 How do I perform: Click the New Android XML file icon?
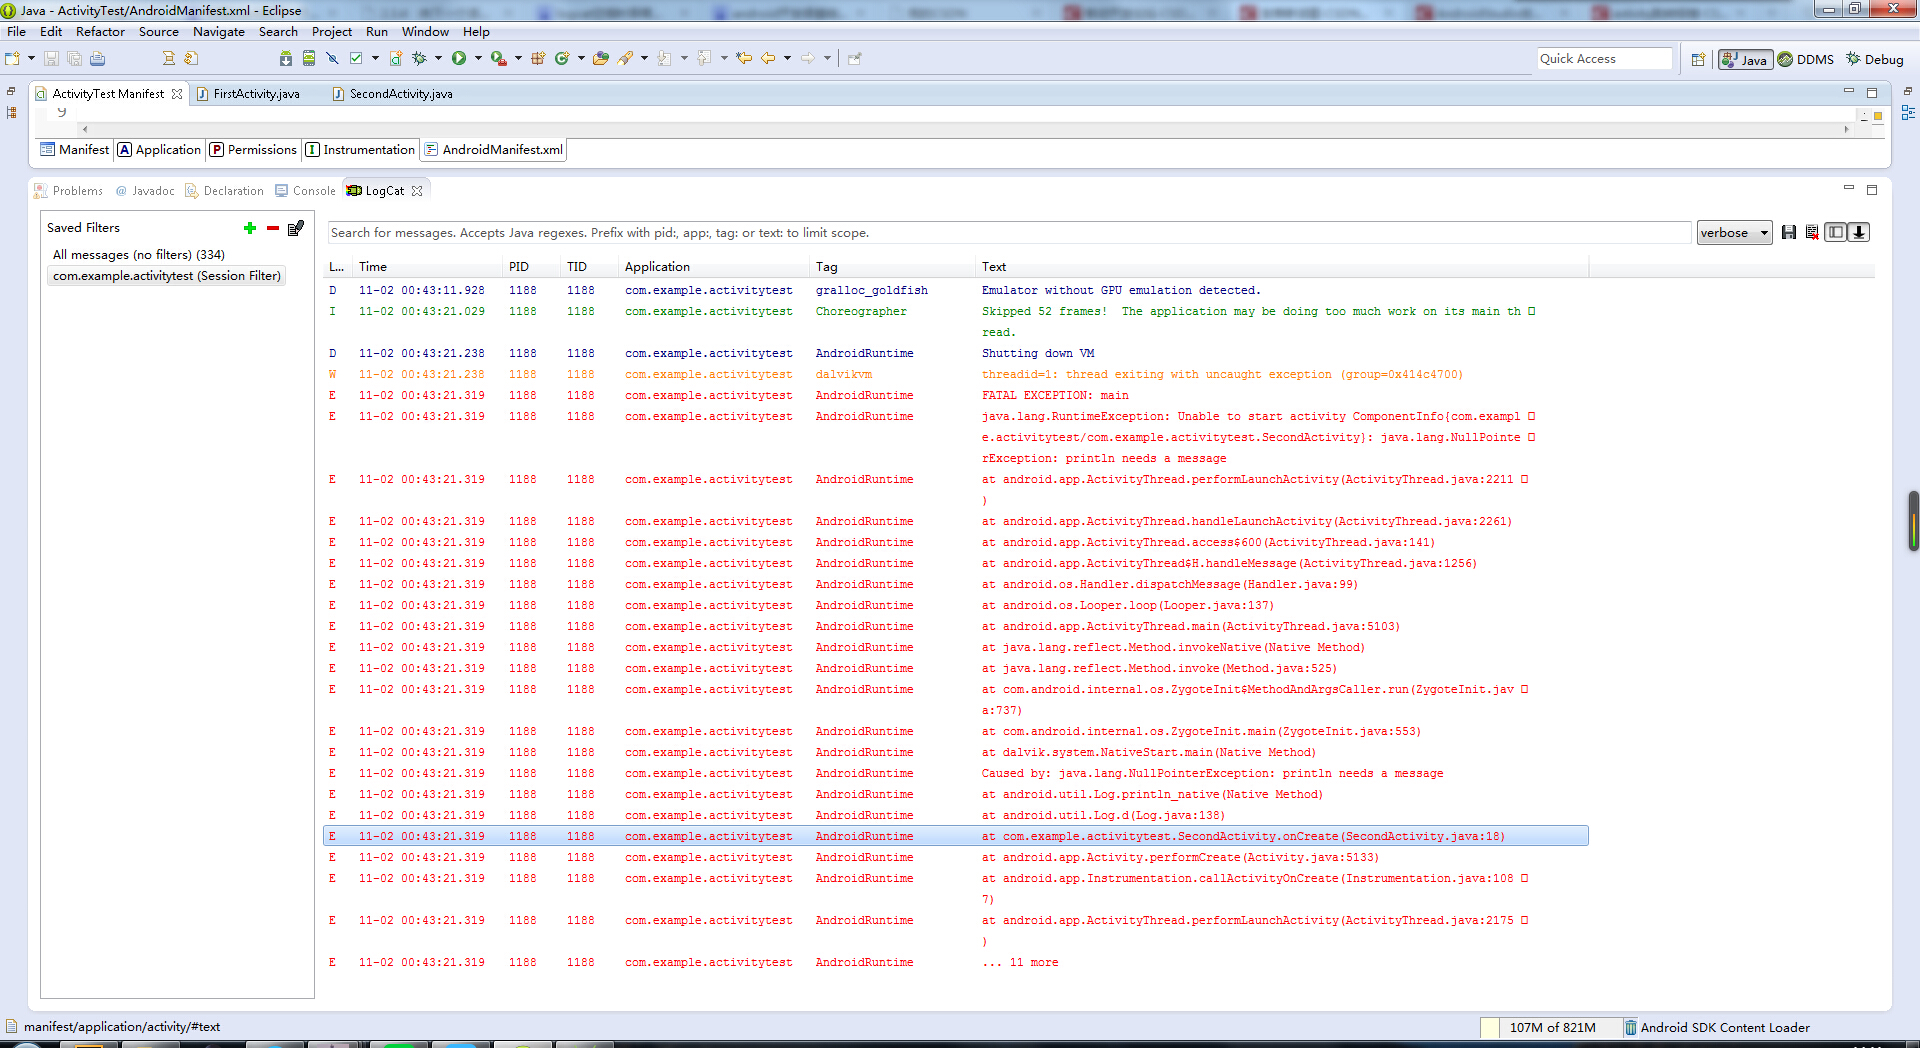(396, 59)
